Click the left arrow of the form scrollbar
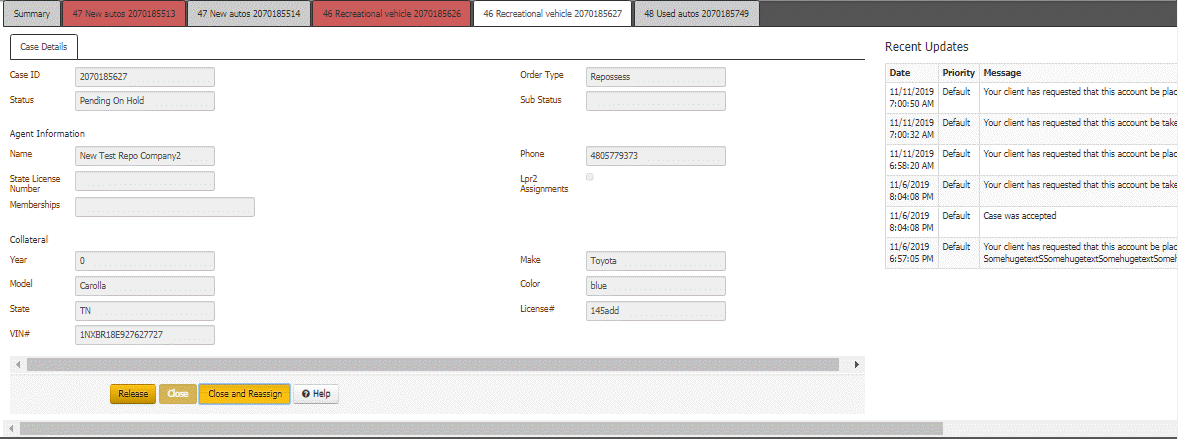Screen dimensions: 1178x439 (17, 365)
